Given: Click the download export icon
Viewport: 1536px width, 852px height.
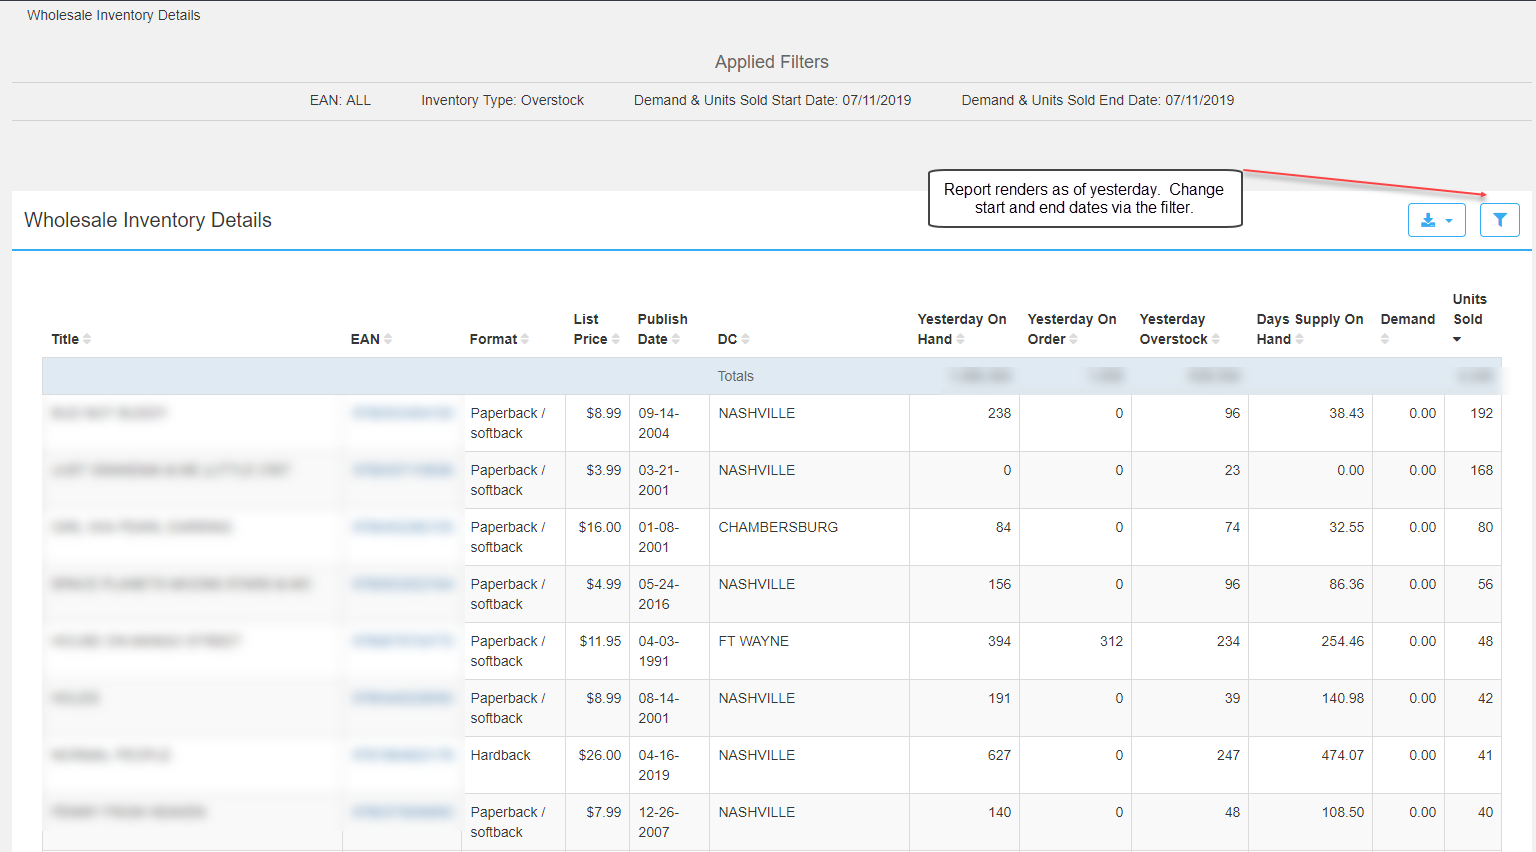Looking at the screenshot, I should pyautogui.click(x=1429, y=219).
